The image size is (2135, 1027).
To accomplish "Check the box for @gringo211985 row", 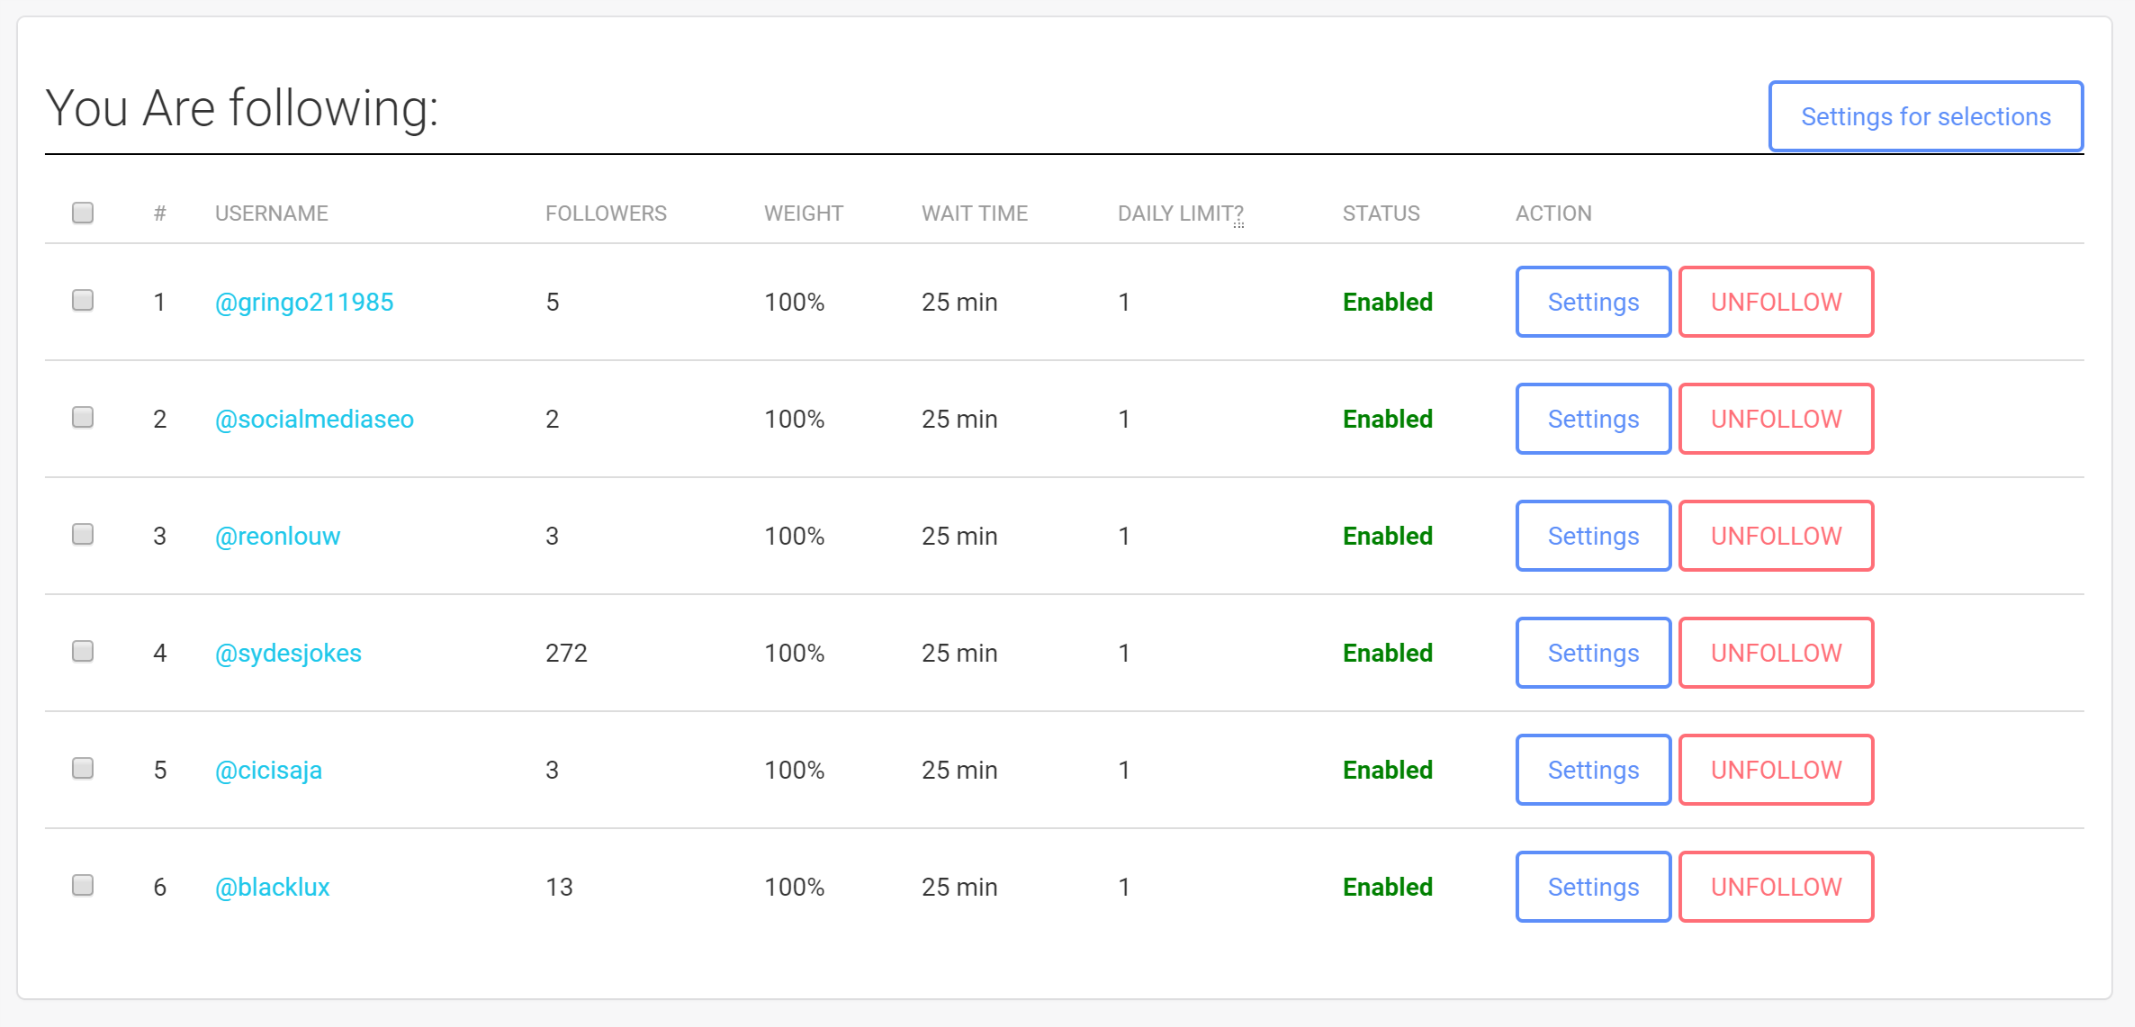I will coord(83,301).
